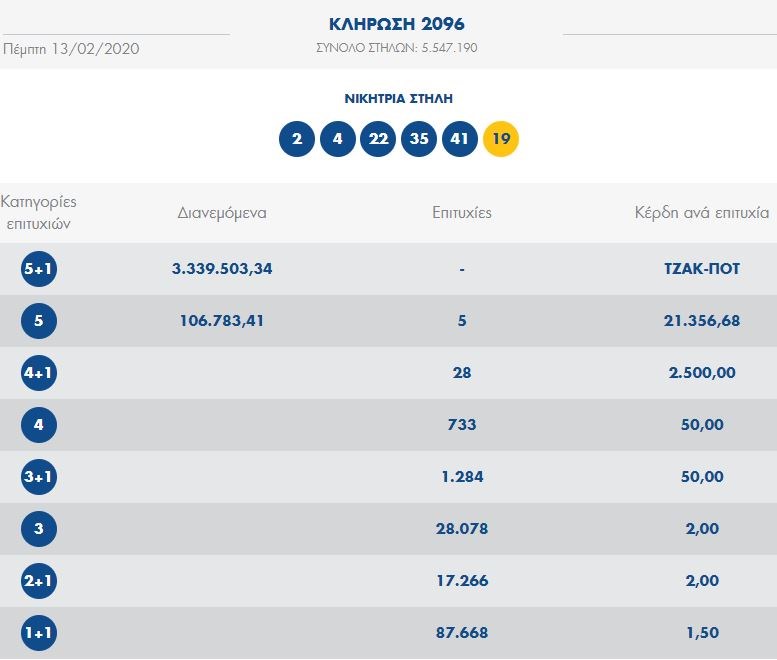Select the number 35 ball

419,139
